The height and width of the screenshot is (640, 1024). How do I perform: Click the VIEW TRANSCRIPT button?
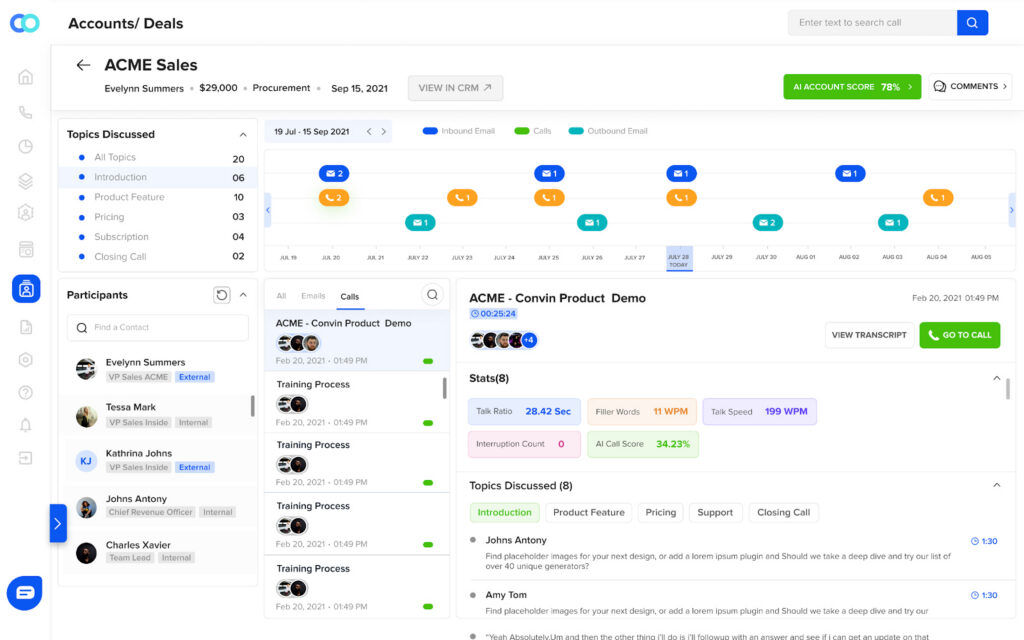tap(868, 335)
